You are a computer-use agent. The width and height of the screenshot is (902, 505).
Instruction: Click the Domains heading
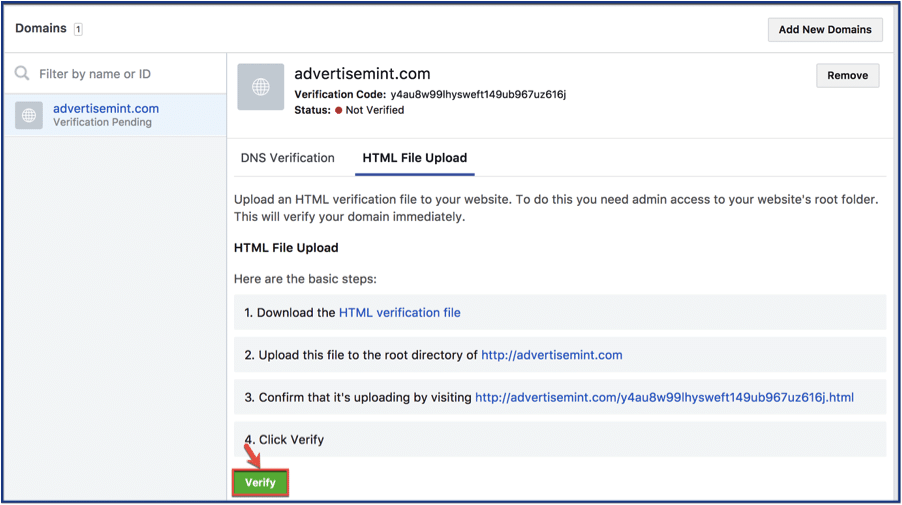tap(41, 28)
